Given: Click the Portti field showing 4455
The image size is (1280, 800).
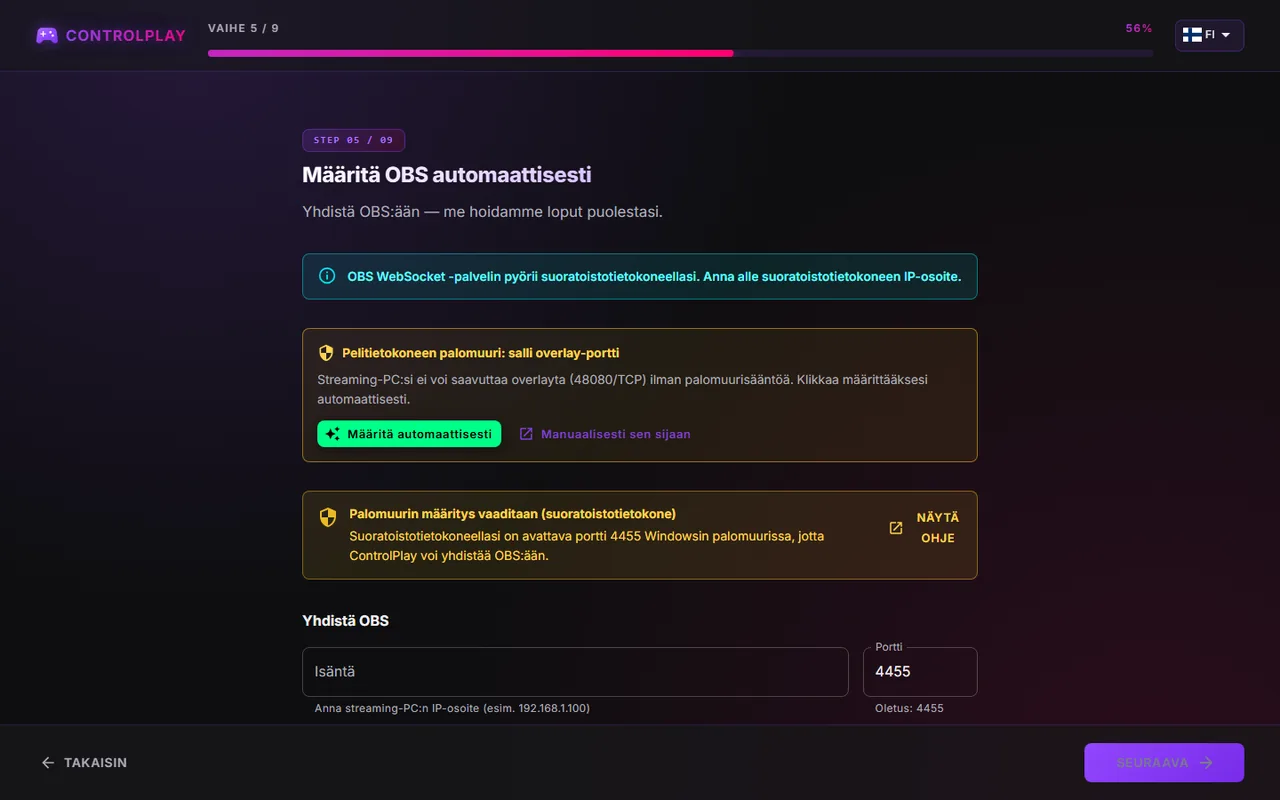Looking at the screenshot, I should 920,672.
